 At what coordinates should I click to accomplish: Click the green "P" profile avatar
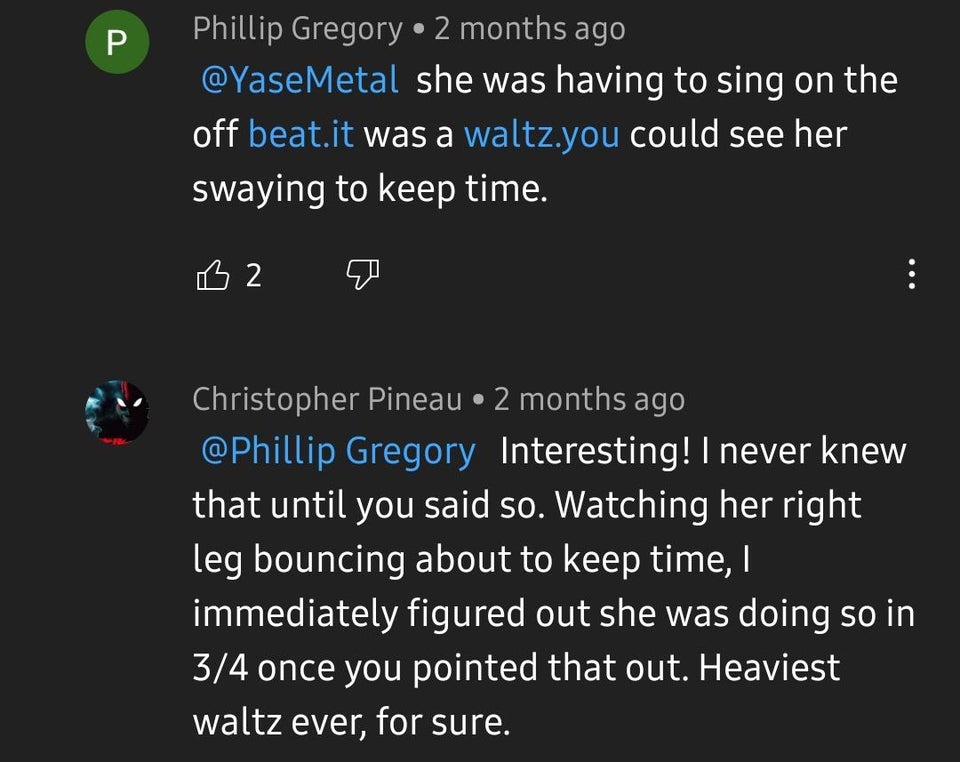[x=117, y=41]
